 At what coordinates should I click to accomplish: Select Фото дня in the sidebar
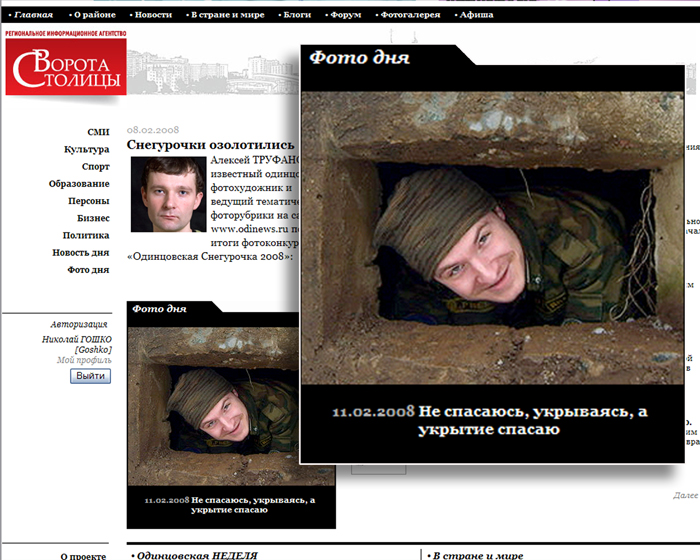point(88,270)
